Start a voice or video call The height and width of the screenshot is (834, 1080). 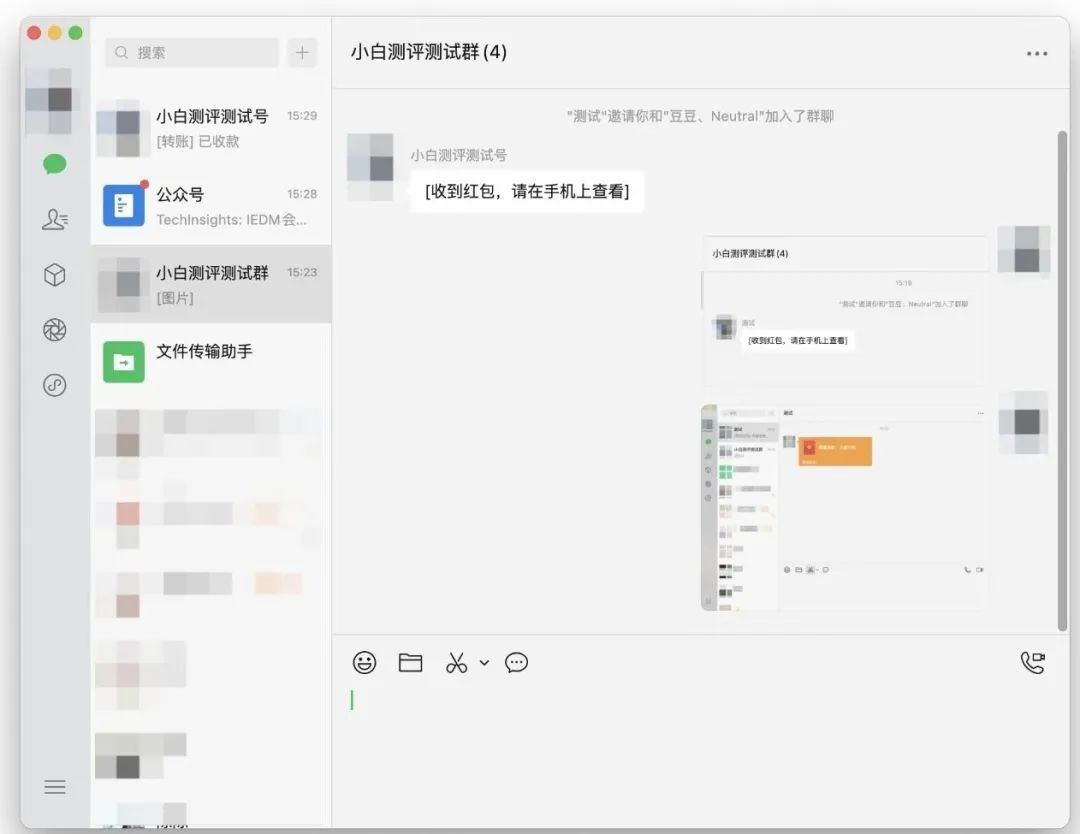point(1032,662)
